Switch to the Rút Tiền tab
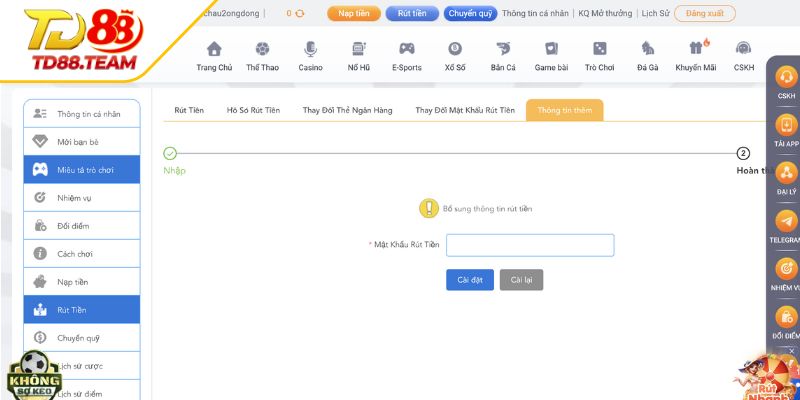 tap(189, 110)
